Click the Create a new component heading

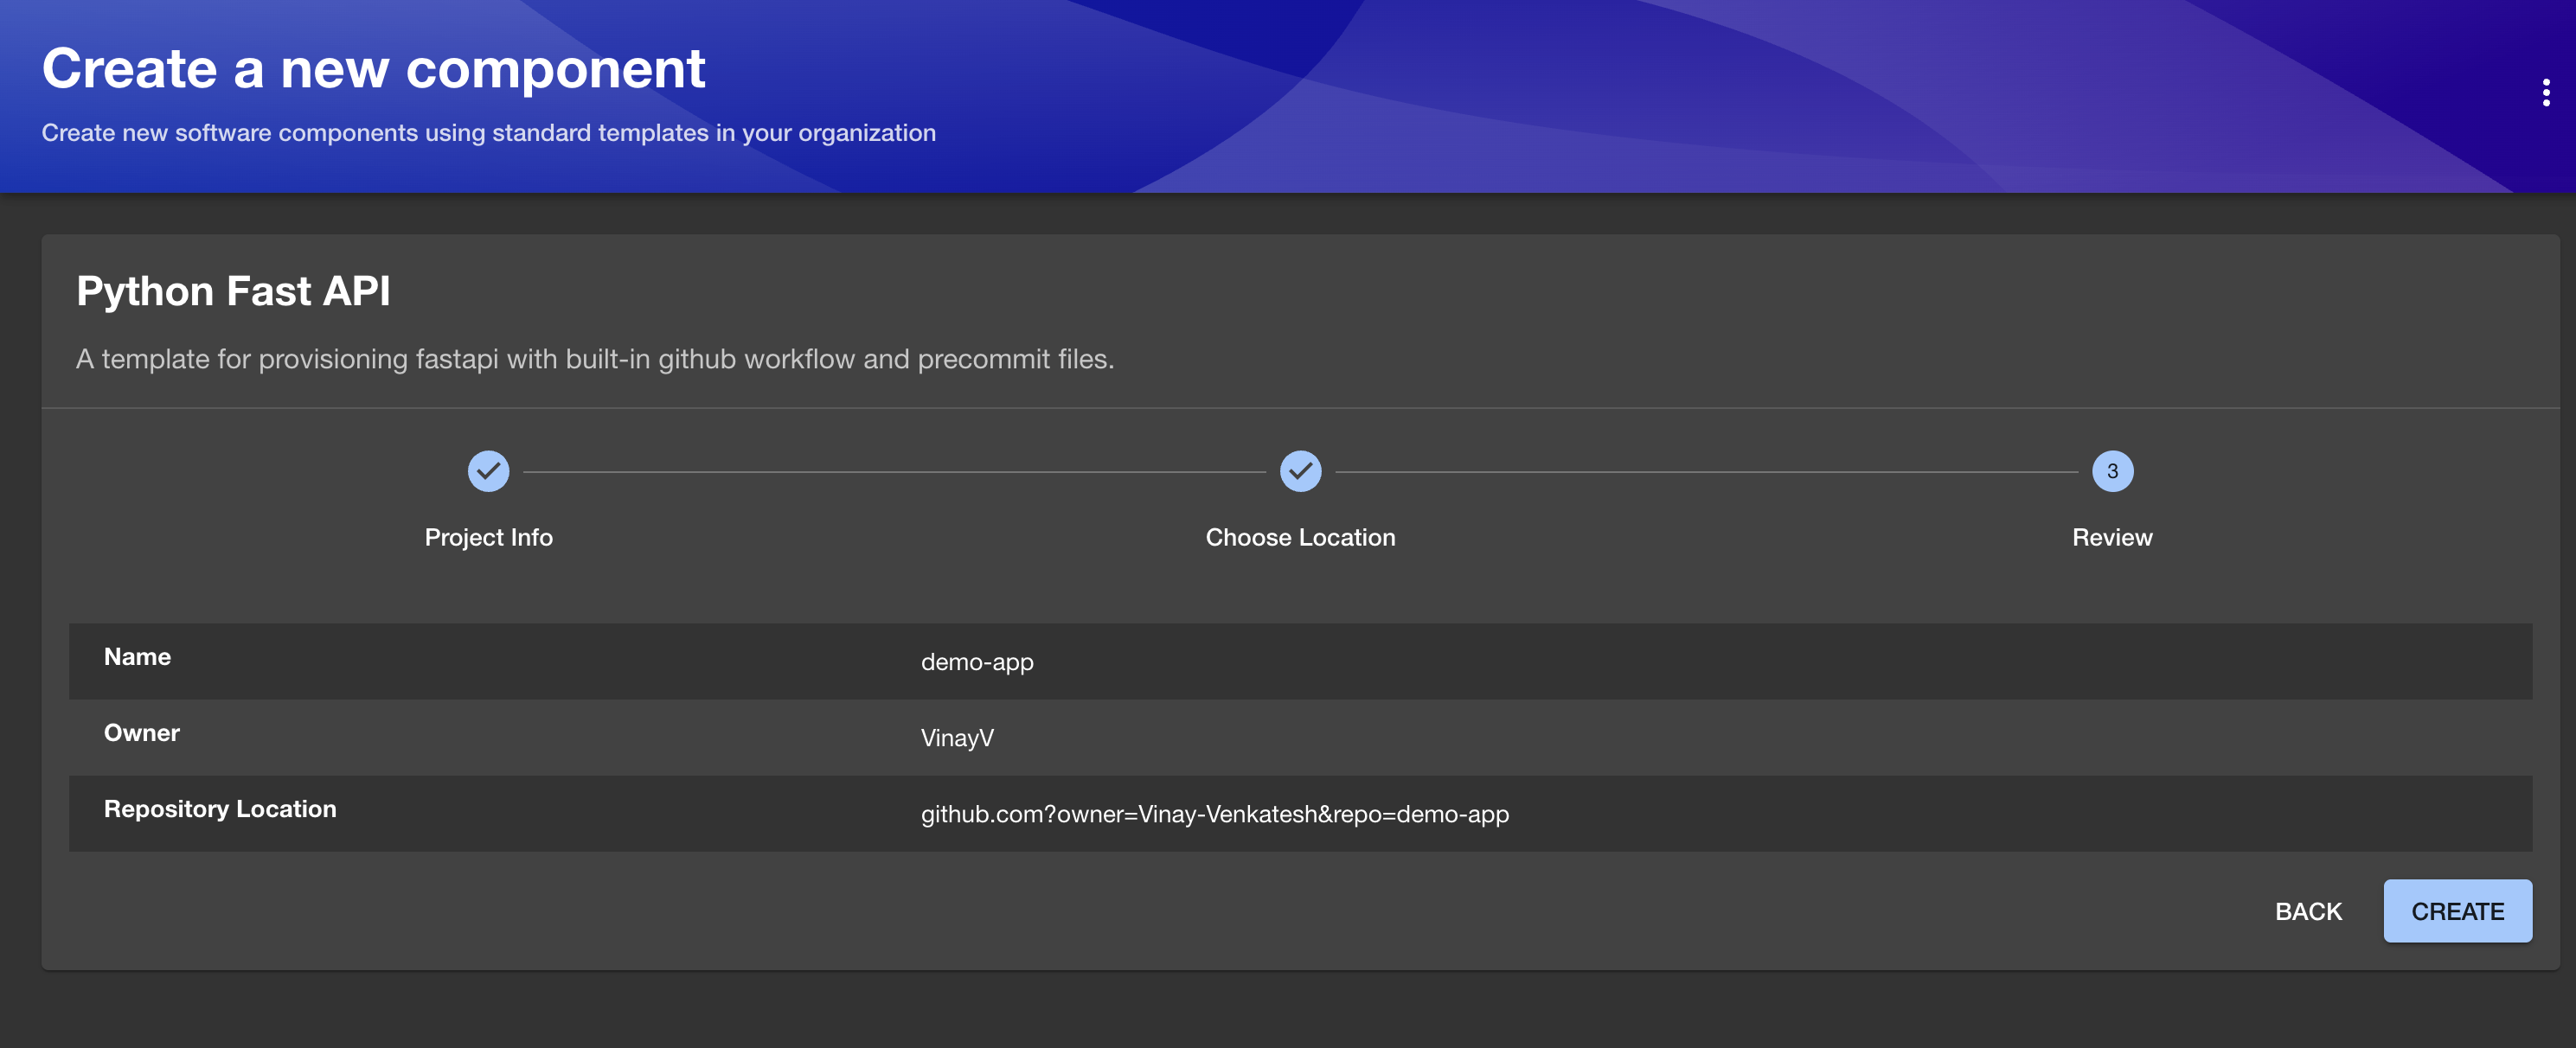click(373, 68)
